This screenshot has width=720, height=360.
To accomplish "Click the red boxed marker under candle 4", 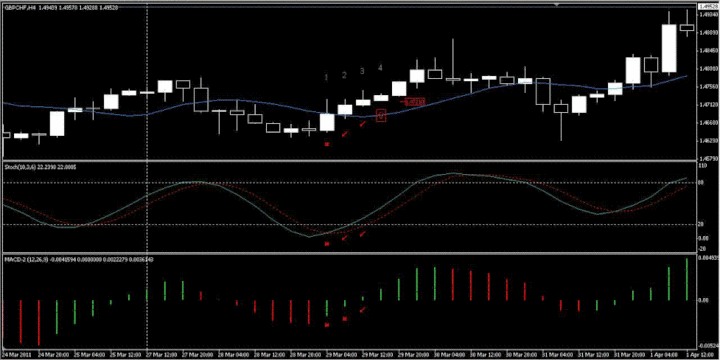I will point(381,116).
